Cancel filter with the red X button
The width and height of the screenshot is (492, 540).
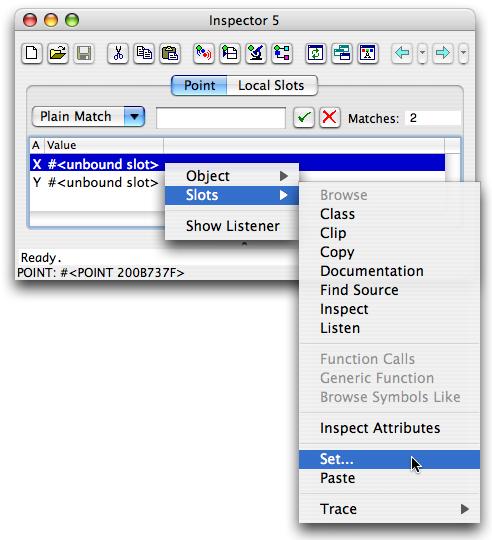click(x=330, y=118)
